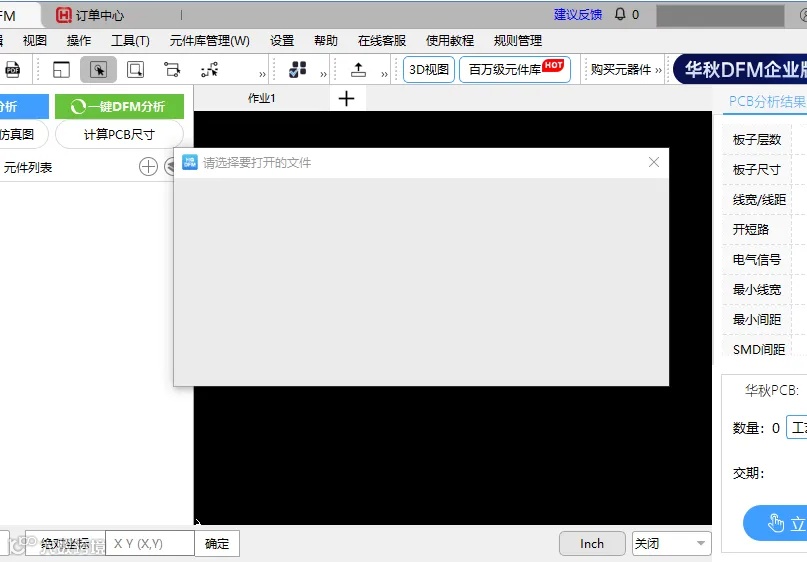Open the 工具(T) menu

130,41
